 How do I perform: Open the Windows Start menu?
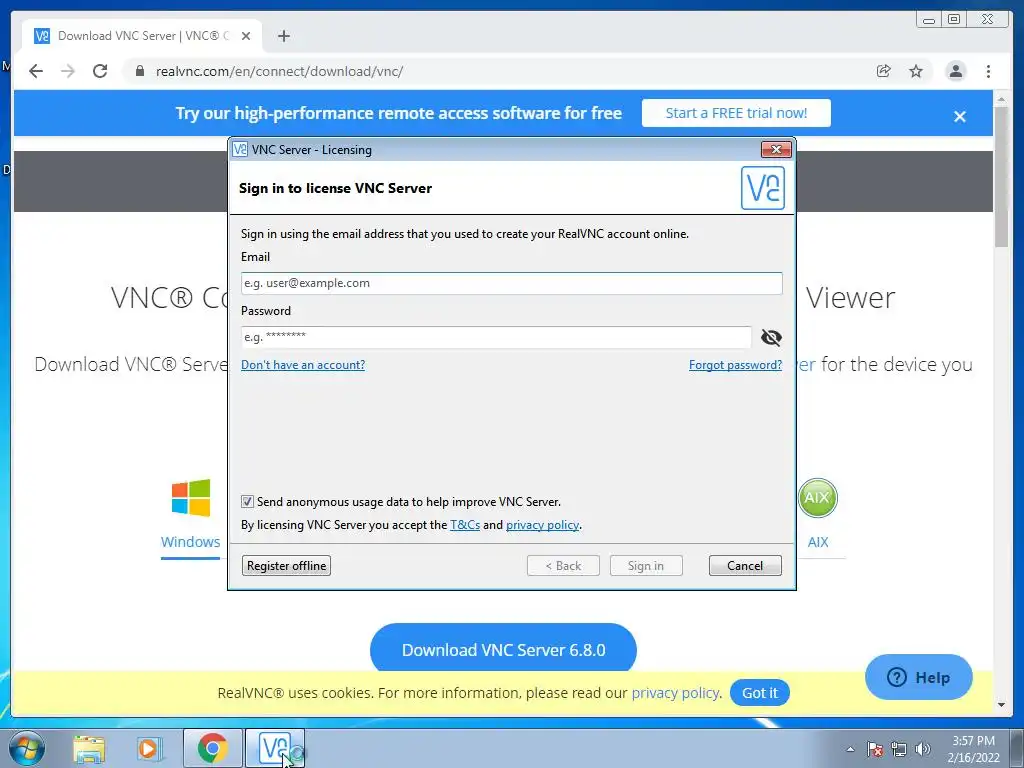pyautogui.click(x=27, y=748)
